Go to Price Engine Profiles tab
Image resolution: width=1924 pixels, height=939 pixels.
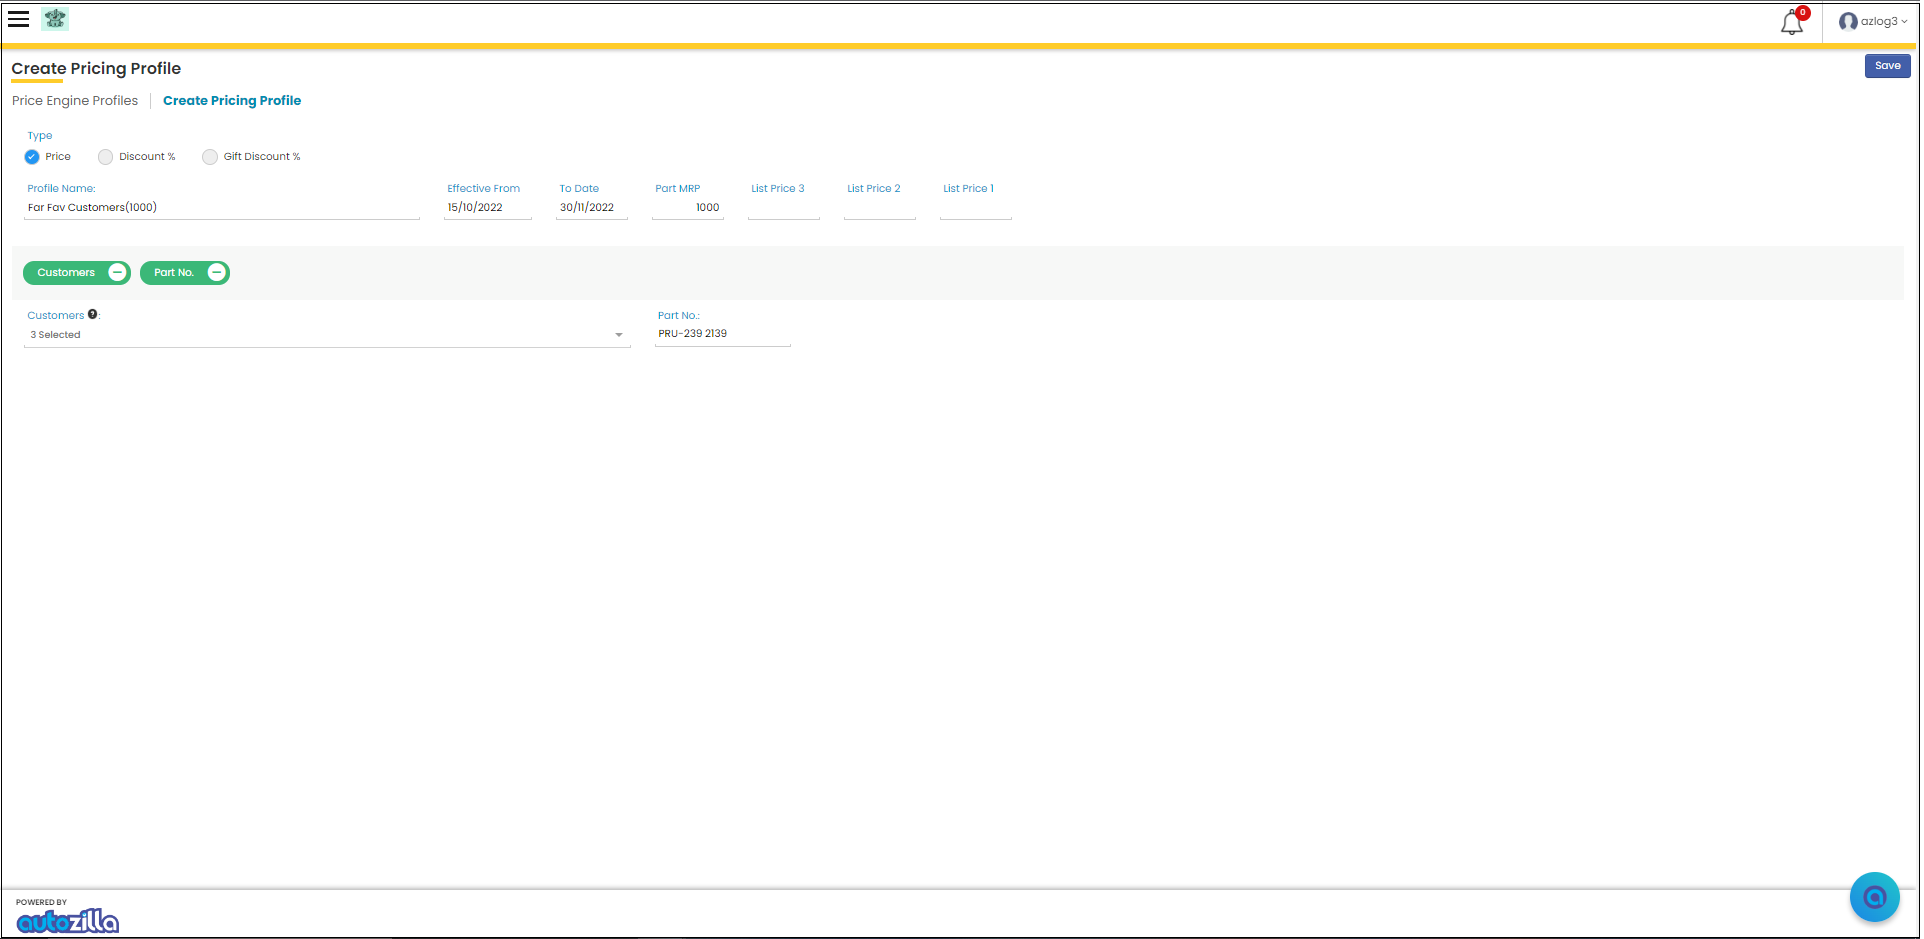tap(75, 101)
